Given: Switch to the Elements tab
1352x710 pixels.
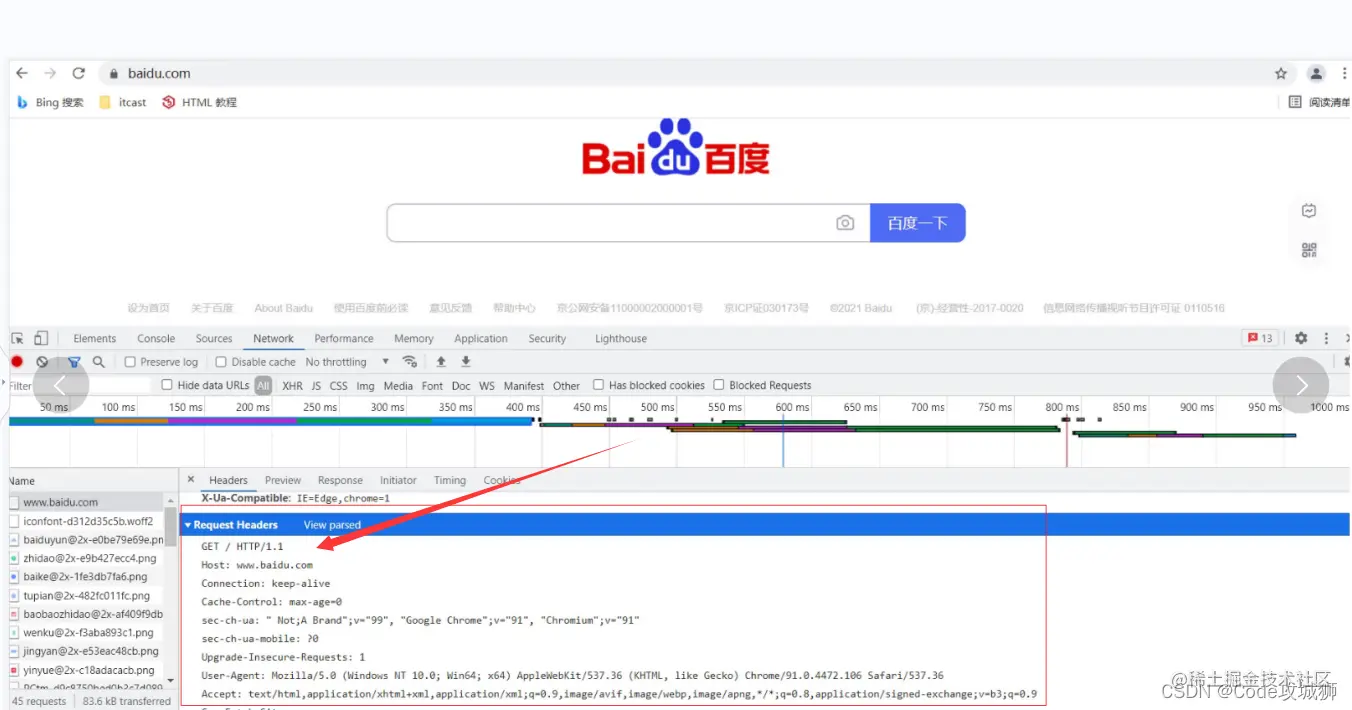Looking at the screenshot, I should [95, 338].
